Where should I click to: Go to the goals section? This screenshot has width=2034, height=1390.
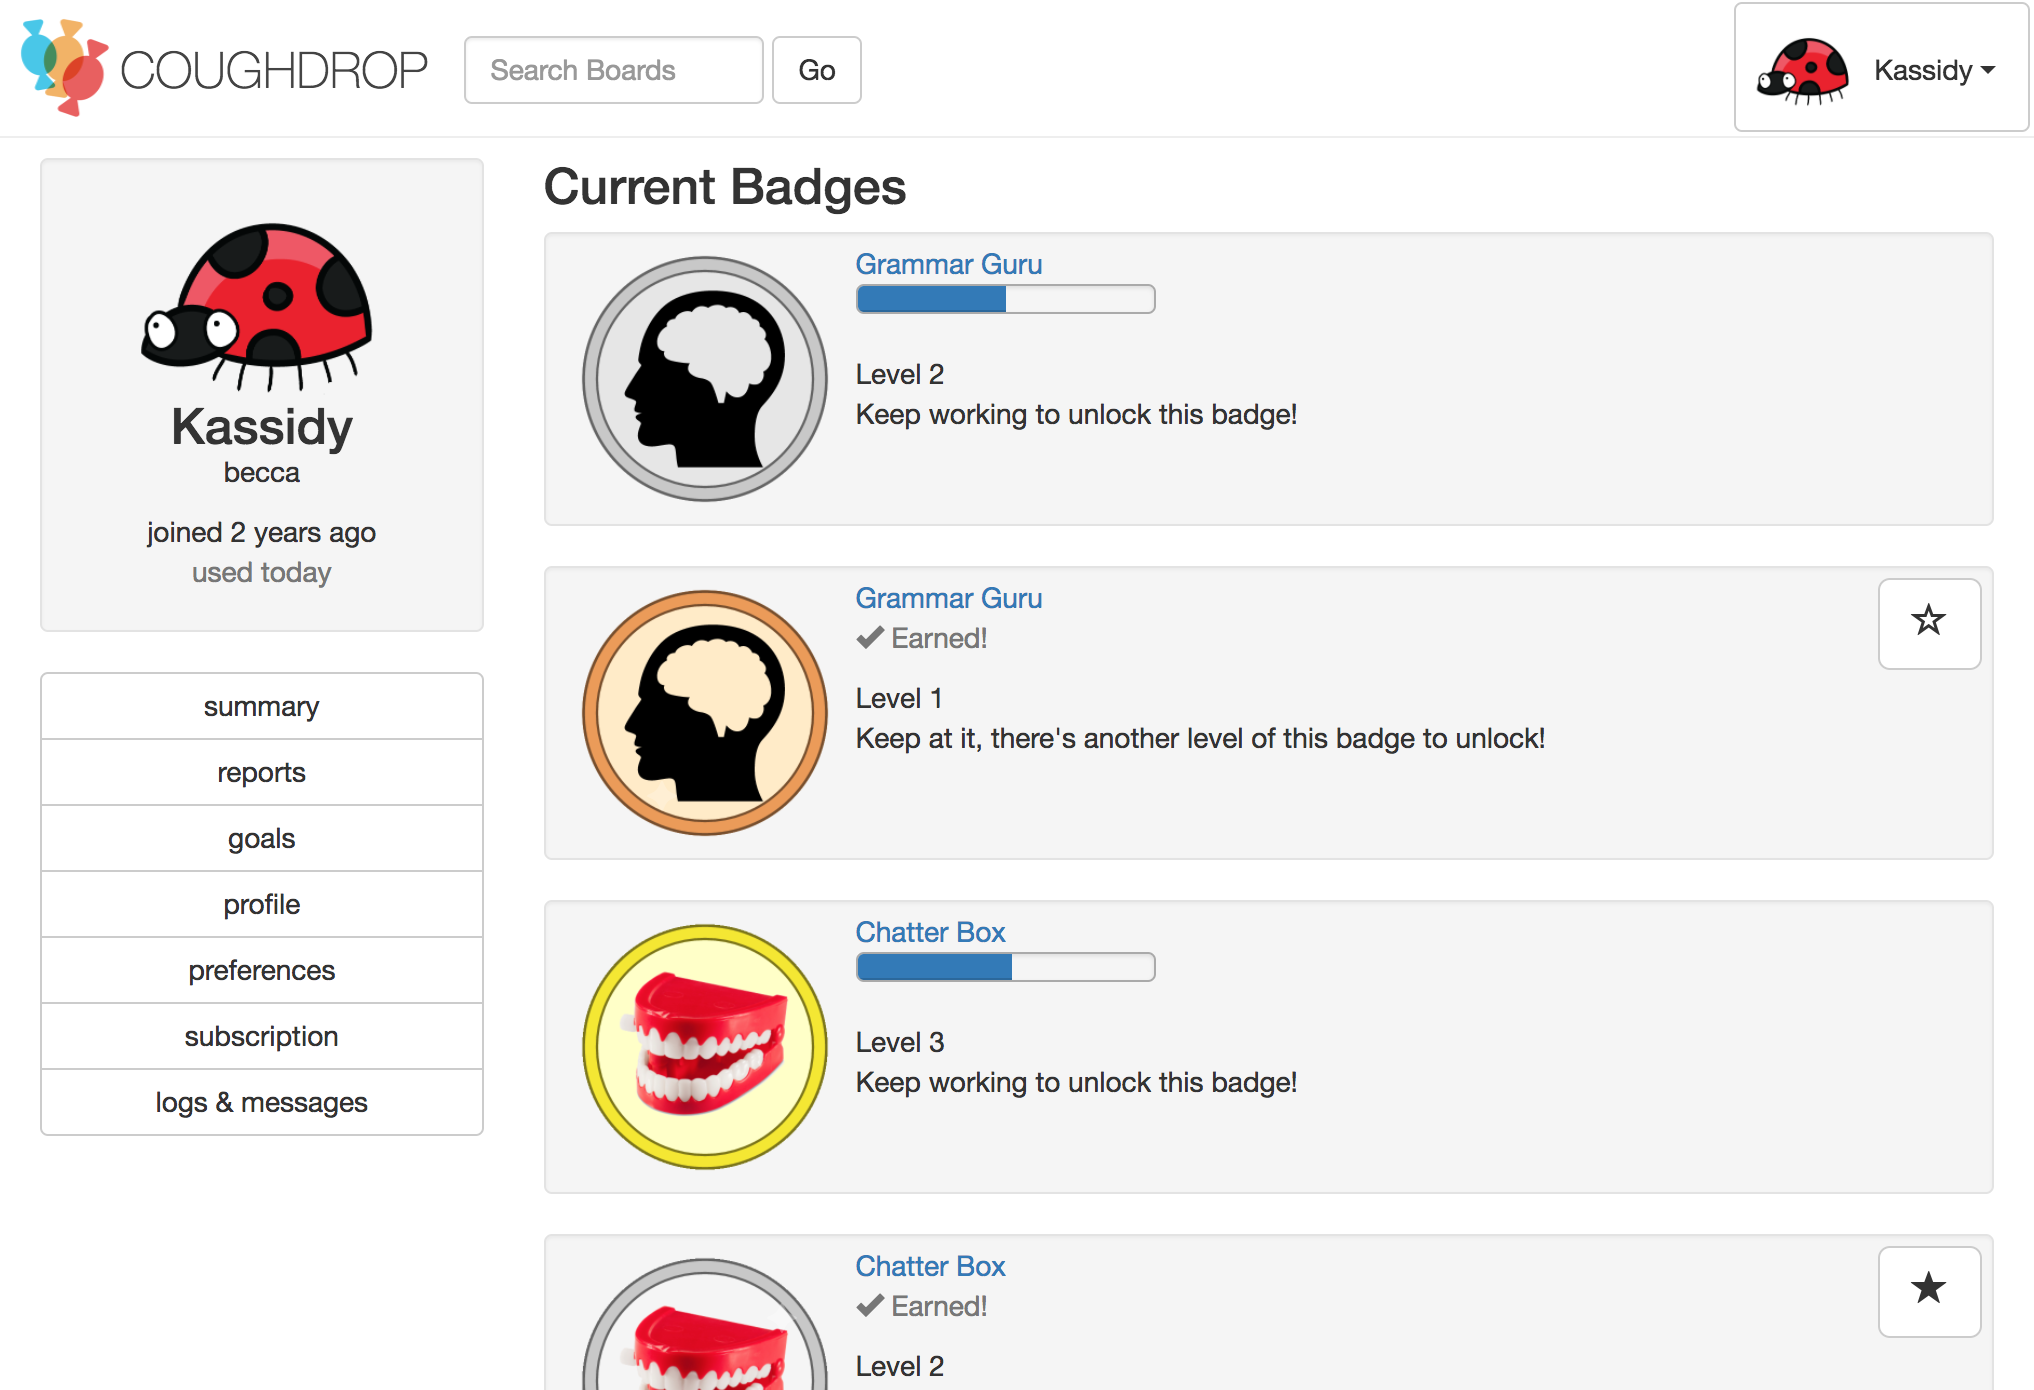click(262, 838)
